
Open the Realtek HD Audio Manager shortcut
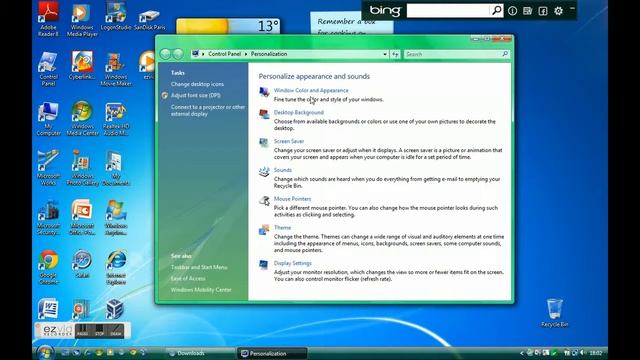[x=116, y=118]
